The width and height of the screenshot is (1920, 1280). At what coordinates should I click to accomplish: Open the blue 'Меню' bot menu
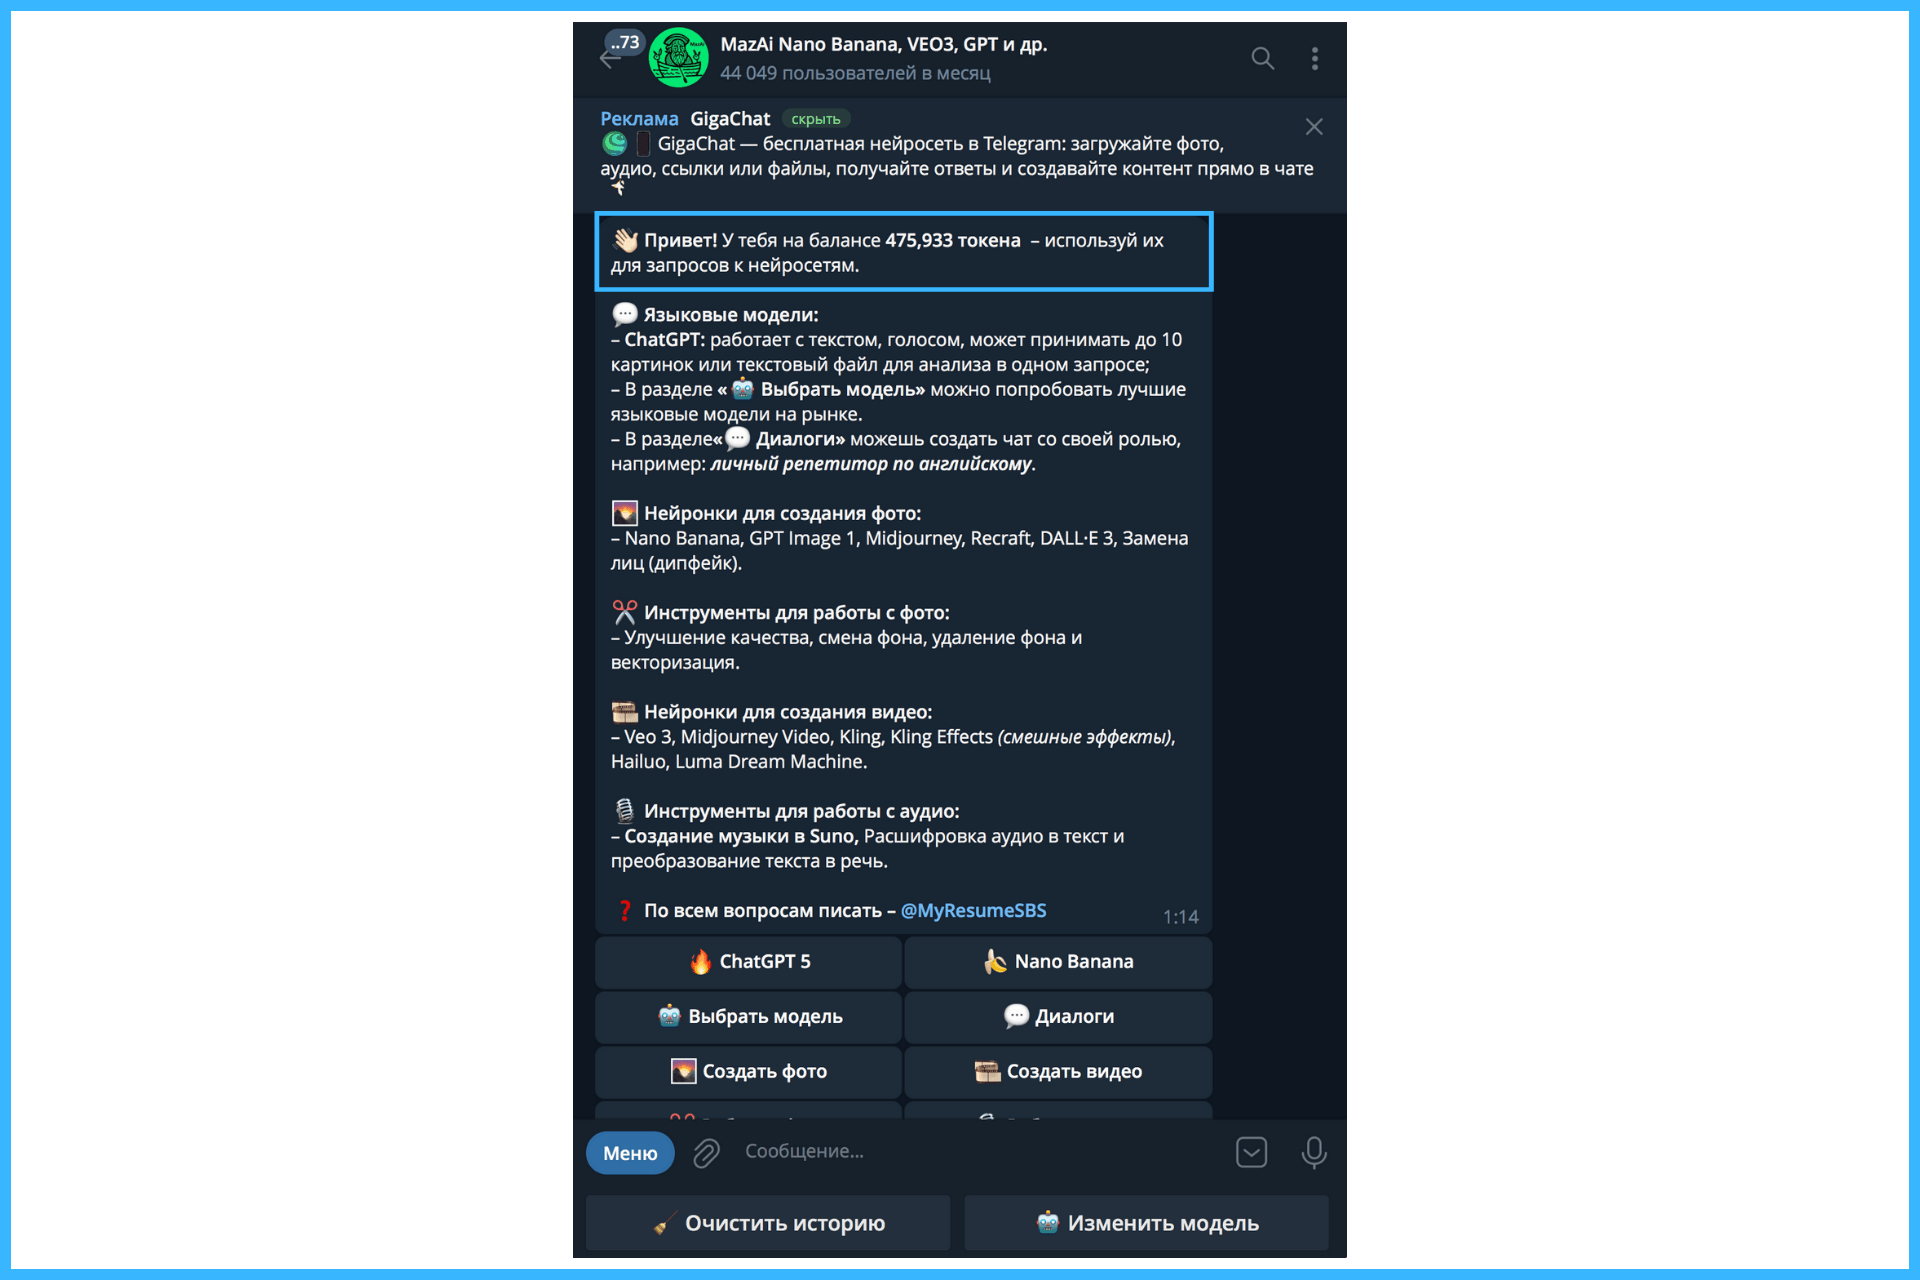pyautogui.click(x=630, y=1153)
